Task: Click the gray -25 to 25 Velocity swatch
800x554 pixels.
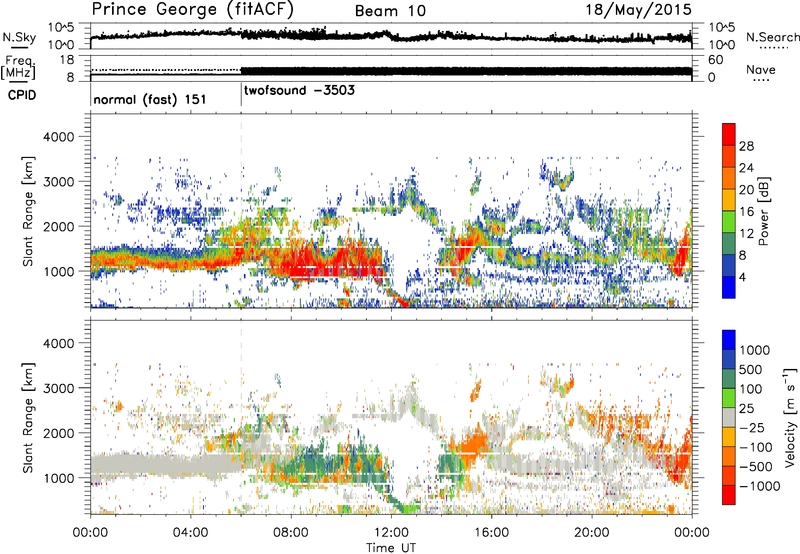Action: (x=729, y=417)
